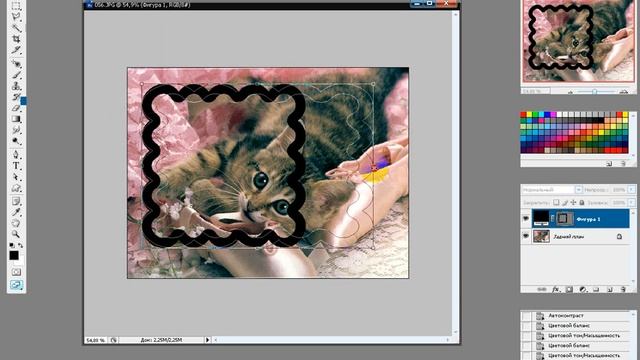Toggle the Автоконтраст action on/off checkbox
Viewport: 640px width, 360px height.
pyautogui.click(x=527, y=316)
